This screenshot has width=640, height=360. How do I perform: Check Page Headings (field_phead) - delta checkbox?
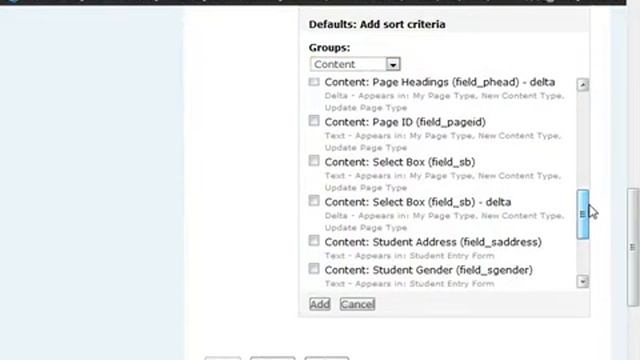point(314,82)
